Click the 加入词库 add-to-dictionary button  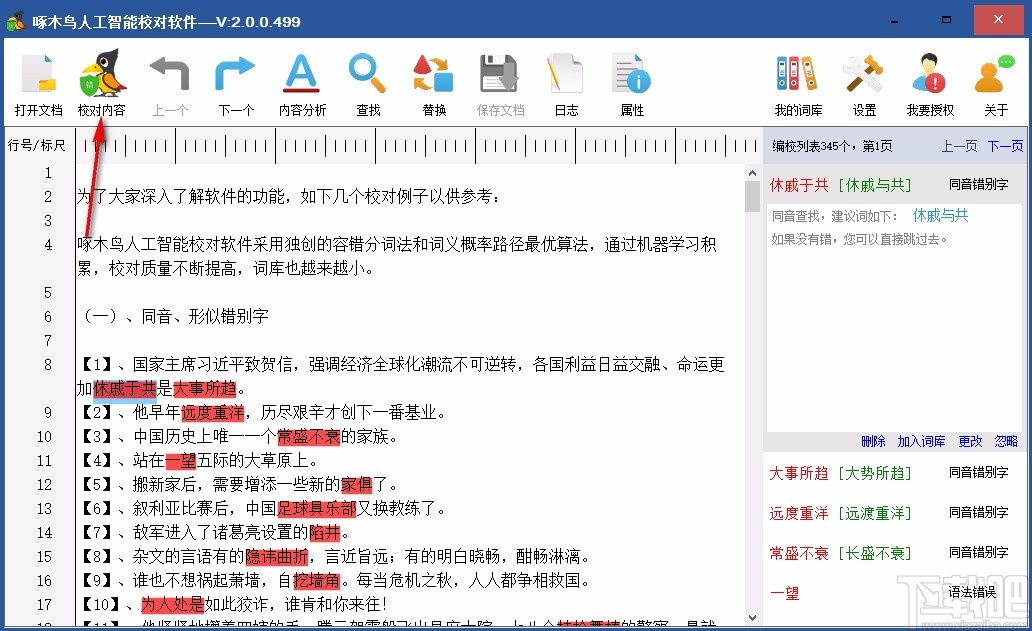click(920, 440)
